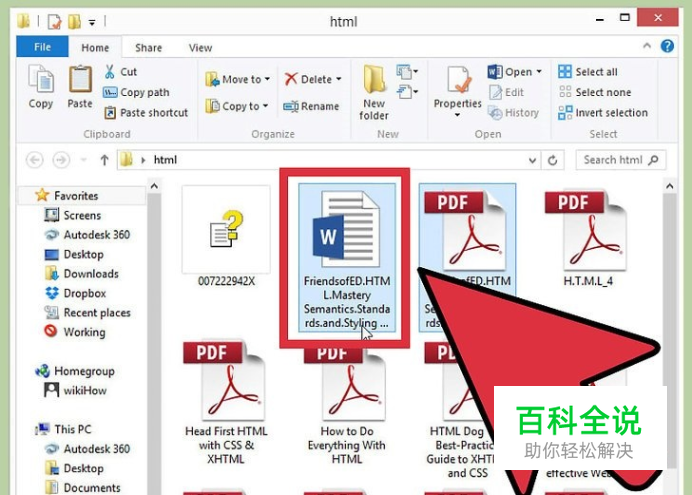Viewport: 692px width, 495px height.
Task: Collapse the ribbon with chevron arrow
Action: 647,45
